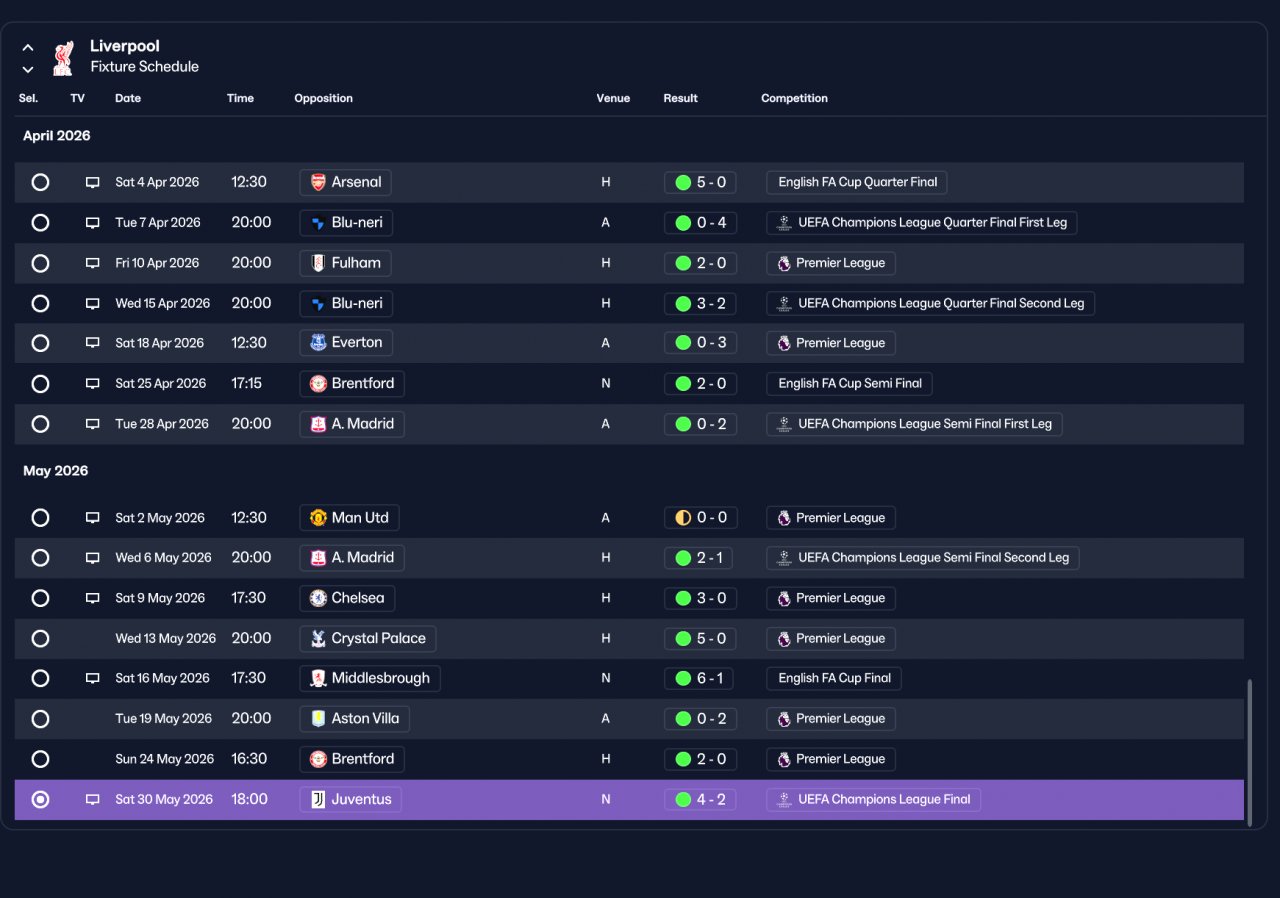
Task: Click the TV icon for the Arsenal match
Action: click(93, 182)
